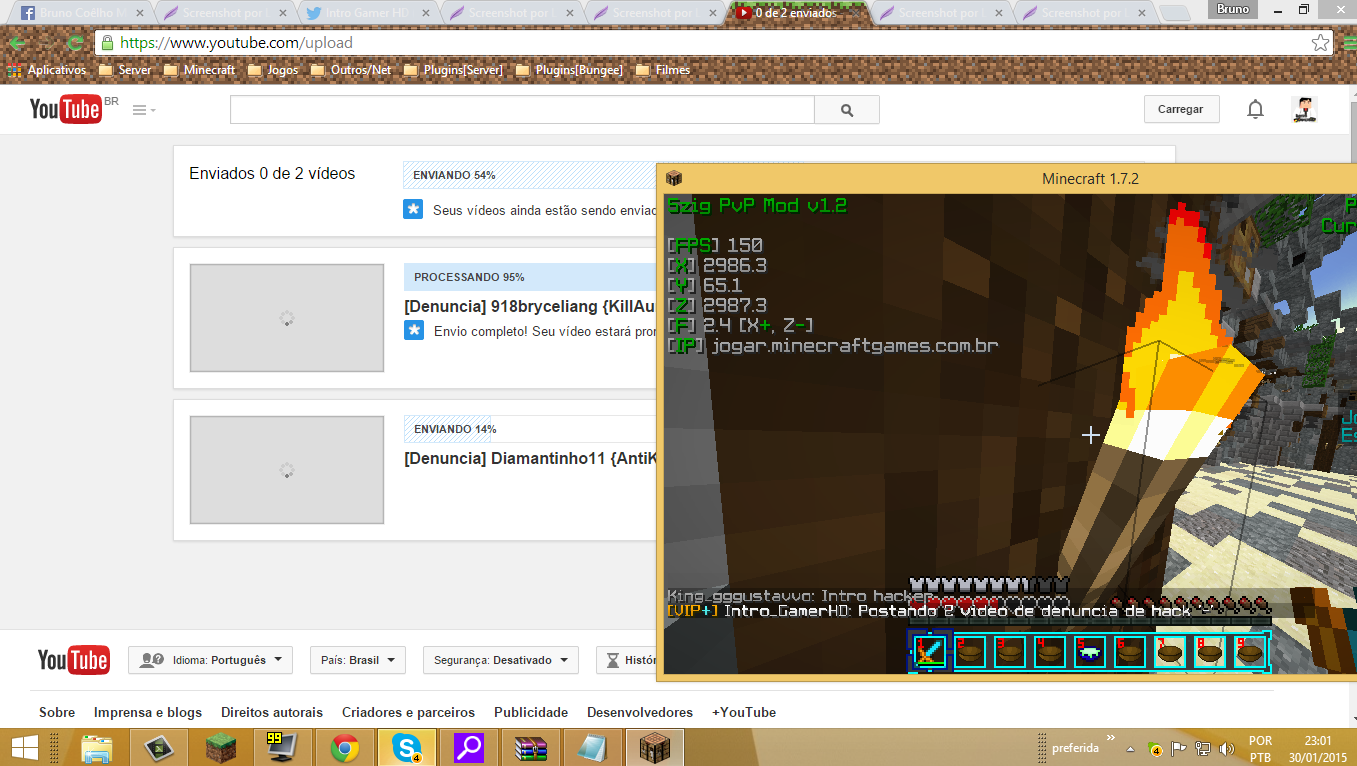Open the País: Brasil dropdown

point(358,660)
